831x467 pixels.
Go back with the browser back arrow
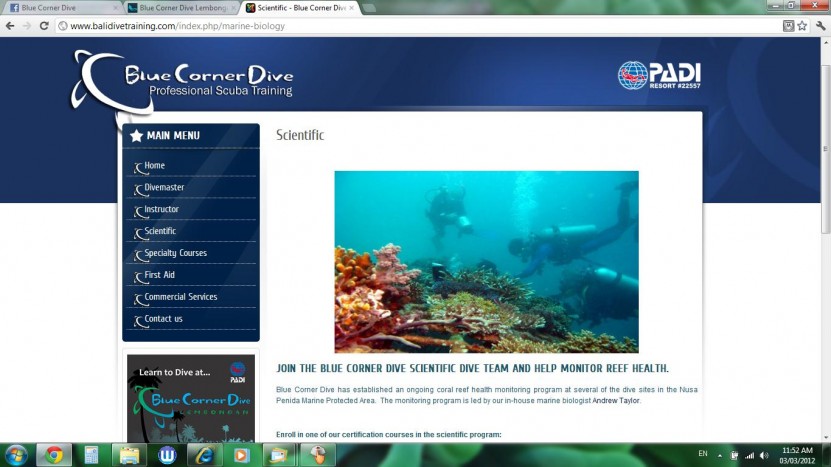click(10, 26)
